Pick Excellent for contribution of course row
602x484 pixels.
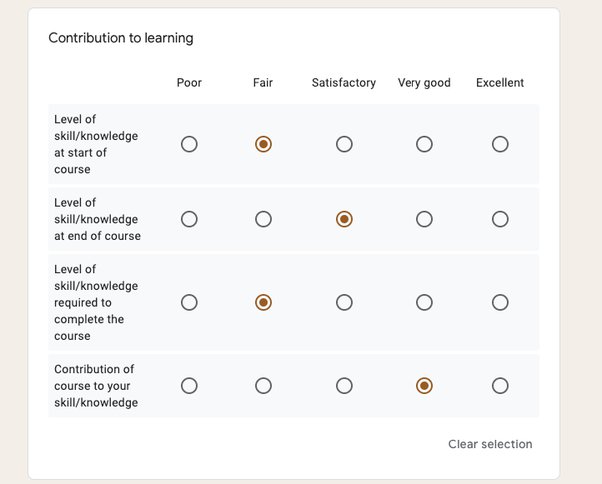500,386
